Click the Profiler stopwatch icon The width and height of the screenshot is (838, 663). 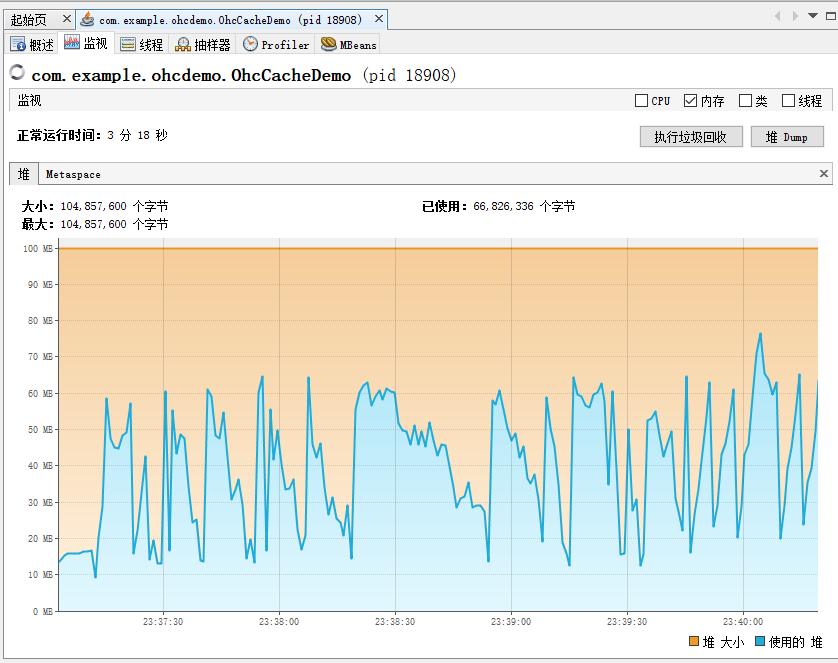click(250, 44)
